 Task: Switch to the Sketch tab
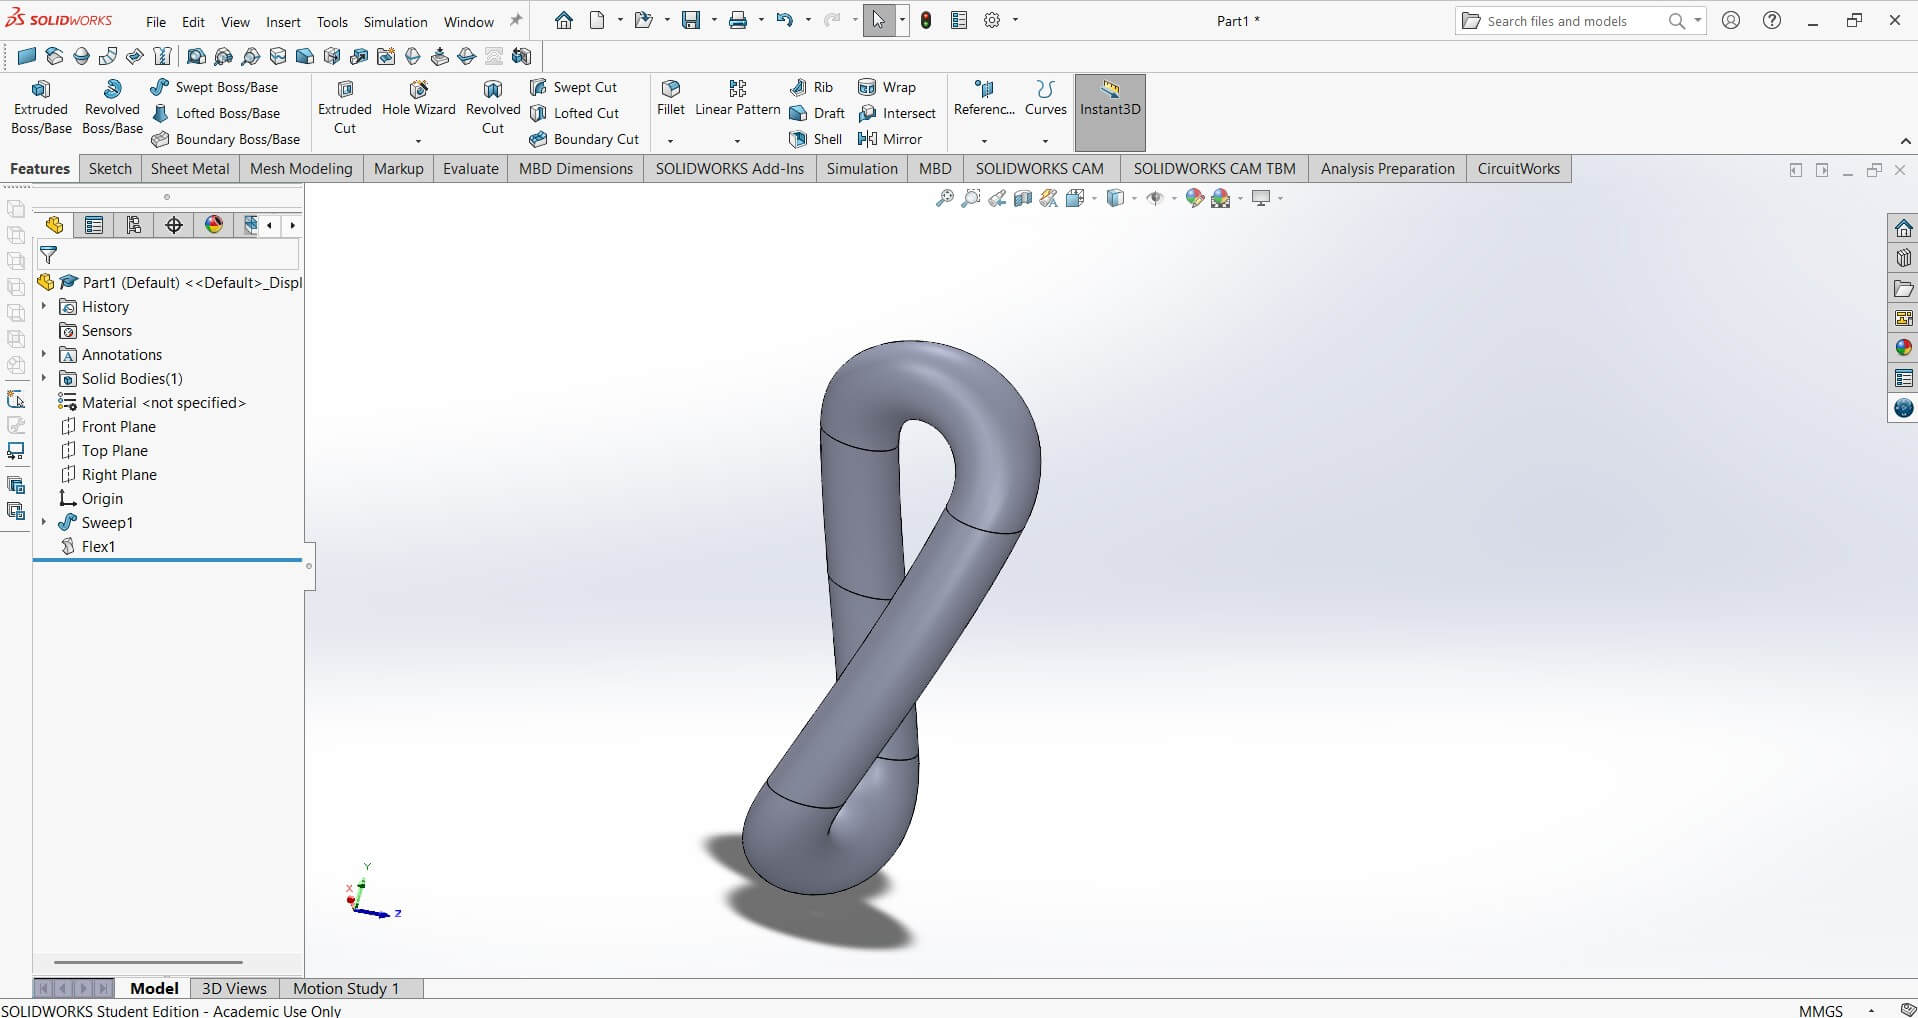tap(110, 169)
